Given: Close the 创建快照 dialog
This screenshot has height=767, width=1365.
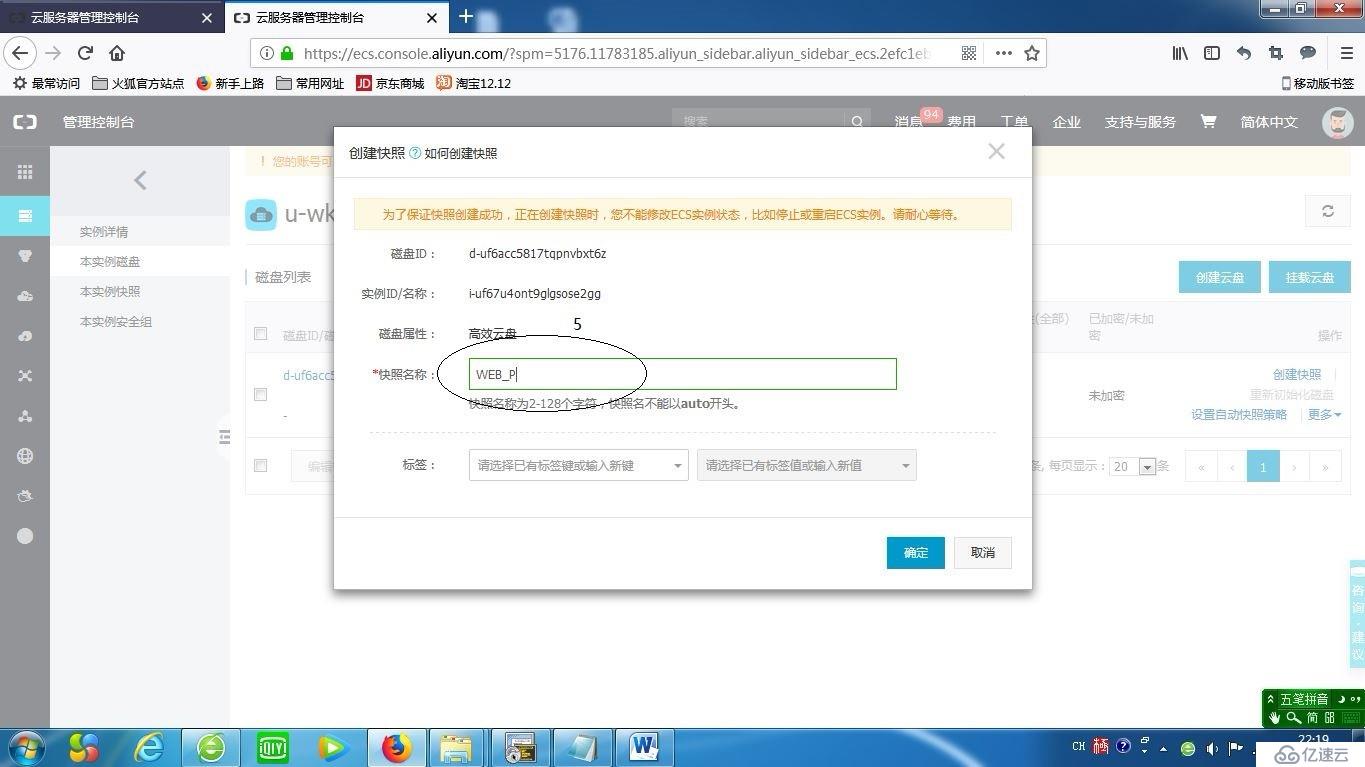Looking at the screenshot, I should [996, 151].
